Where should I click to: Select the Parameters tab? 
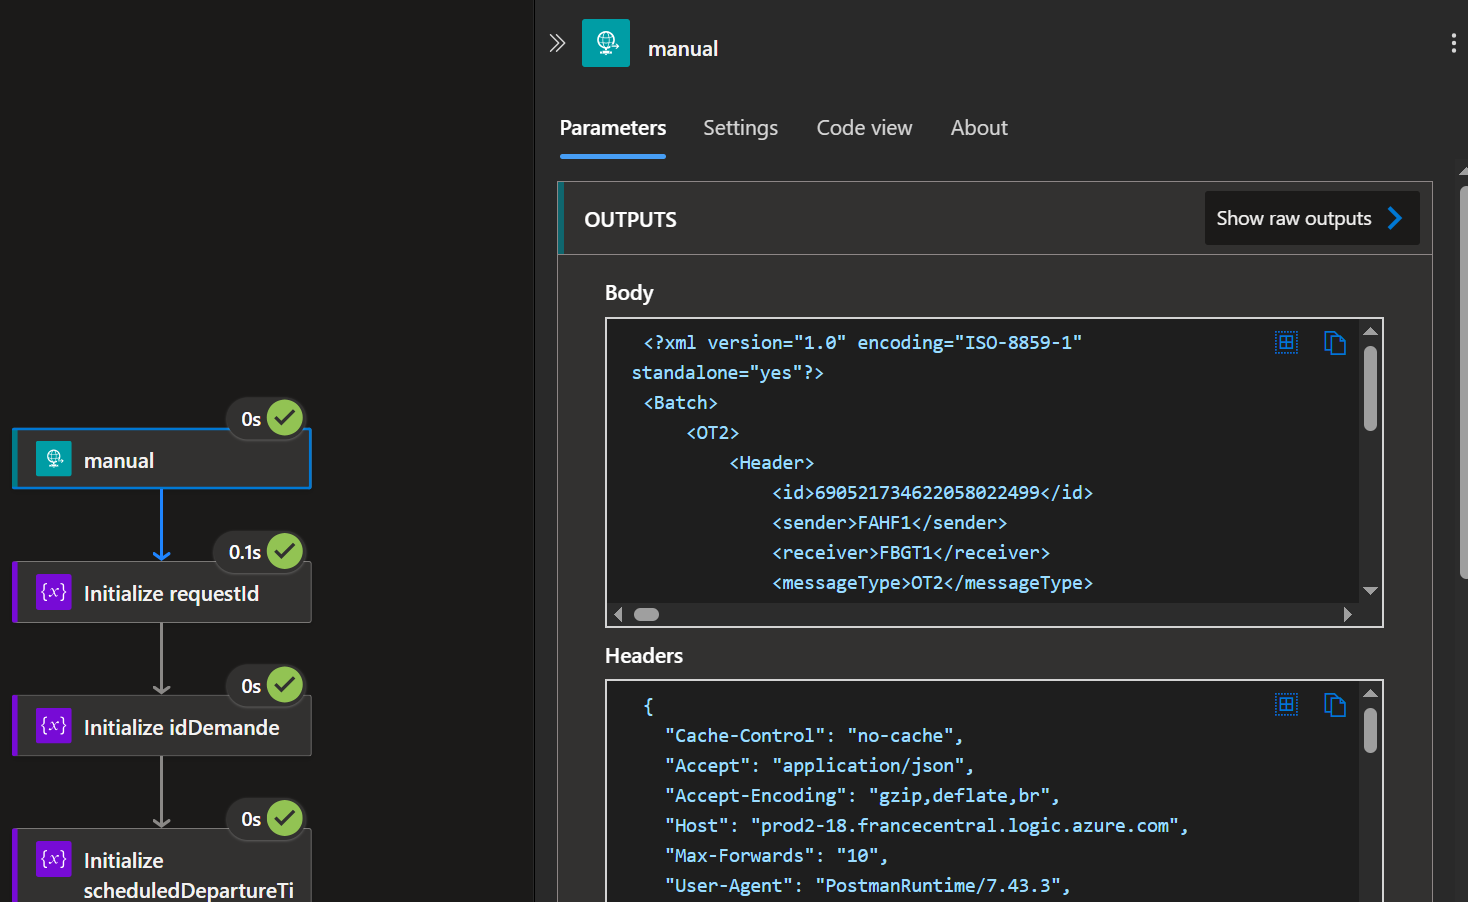click(612, 128)
